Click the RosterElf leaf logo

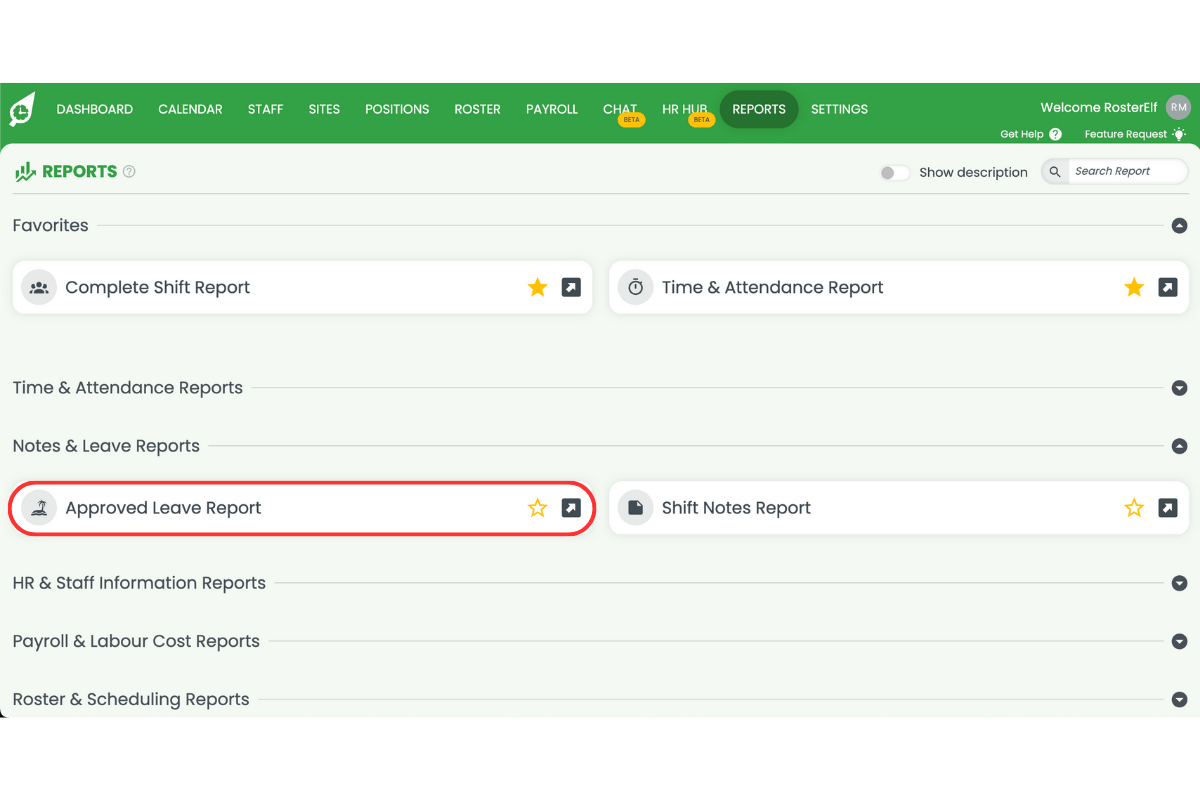[20, 110]
